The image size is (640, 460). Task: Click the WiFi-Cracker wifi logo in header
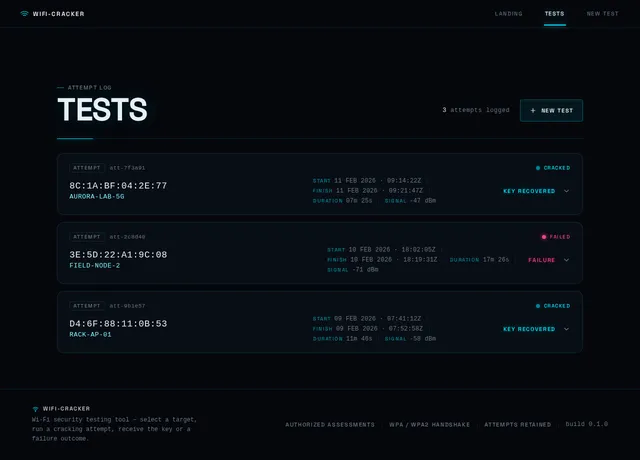pyautogui.click(x=24, y=13)
